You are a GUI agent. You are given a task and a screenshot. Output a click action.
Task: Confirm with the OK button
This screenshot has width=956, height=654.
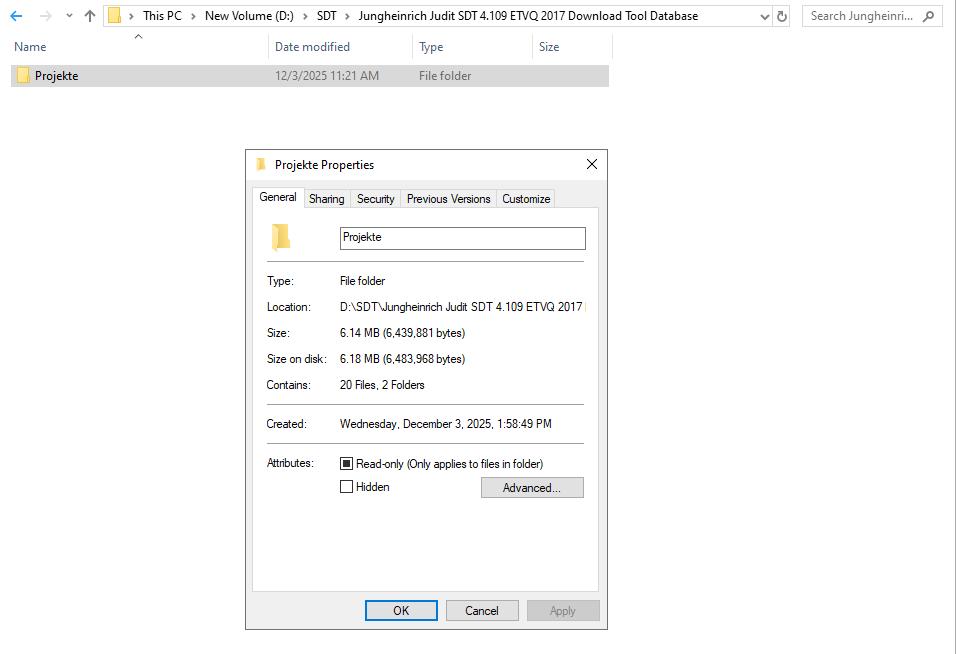pos(401,611)
